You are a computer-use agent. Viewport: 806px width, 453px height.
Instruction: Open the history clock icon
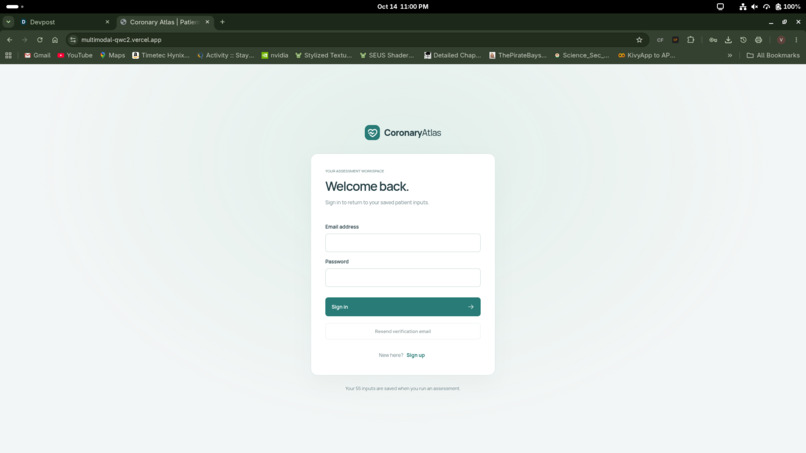click(x=743, y=40)
